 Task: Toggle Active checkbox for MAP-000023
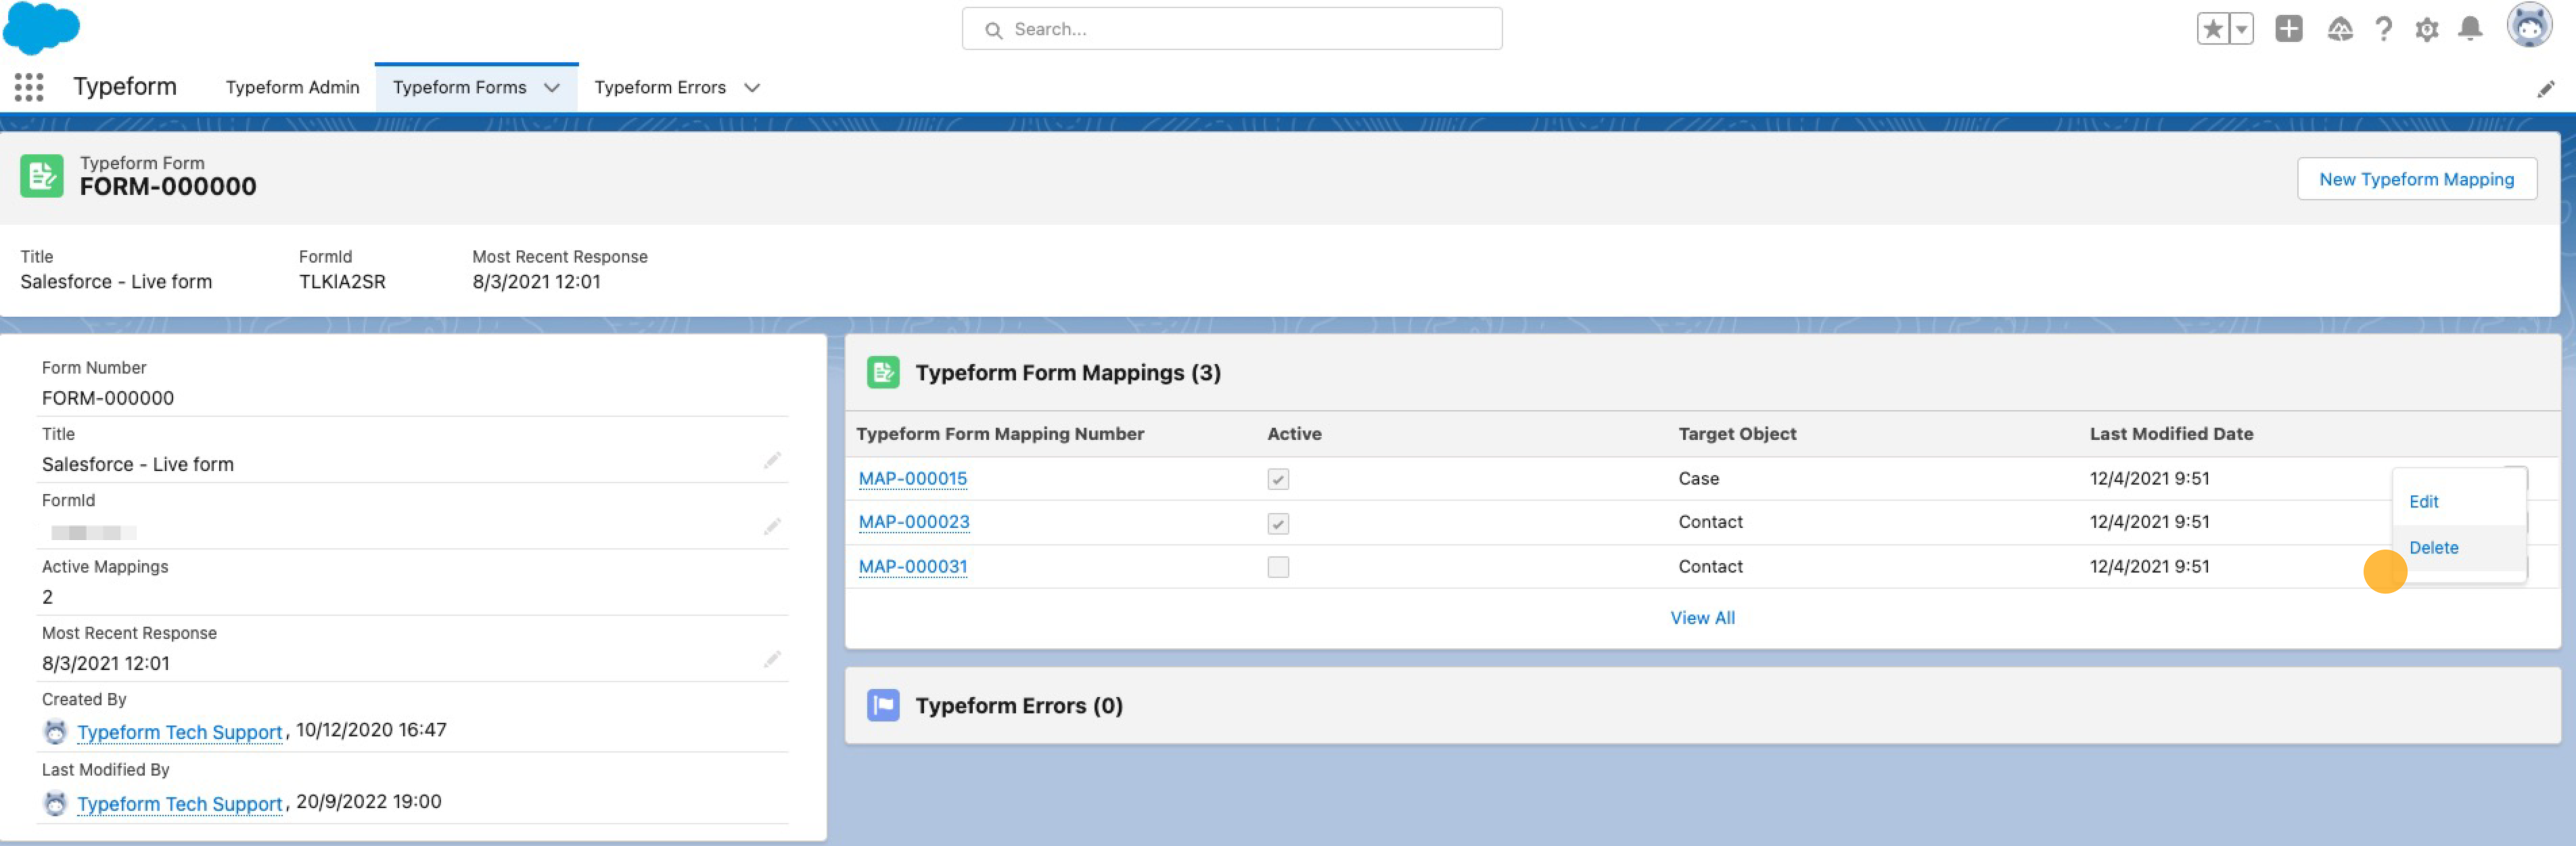(1278, 523)
